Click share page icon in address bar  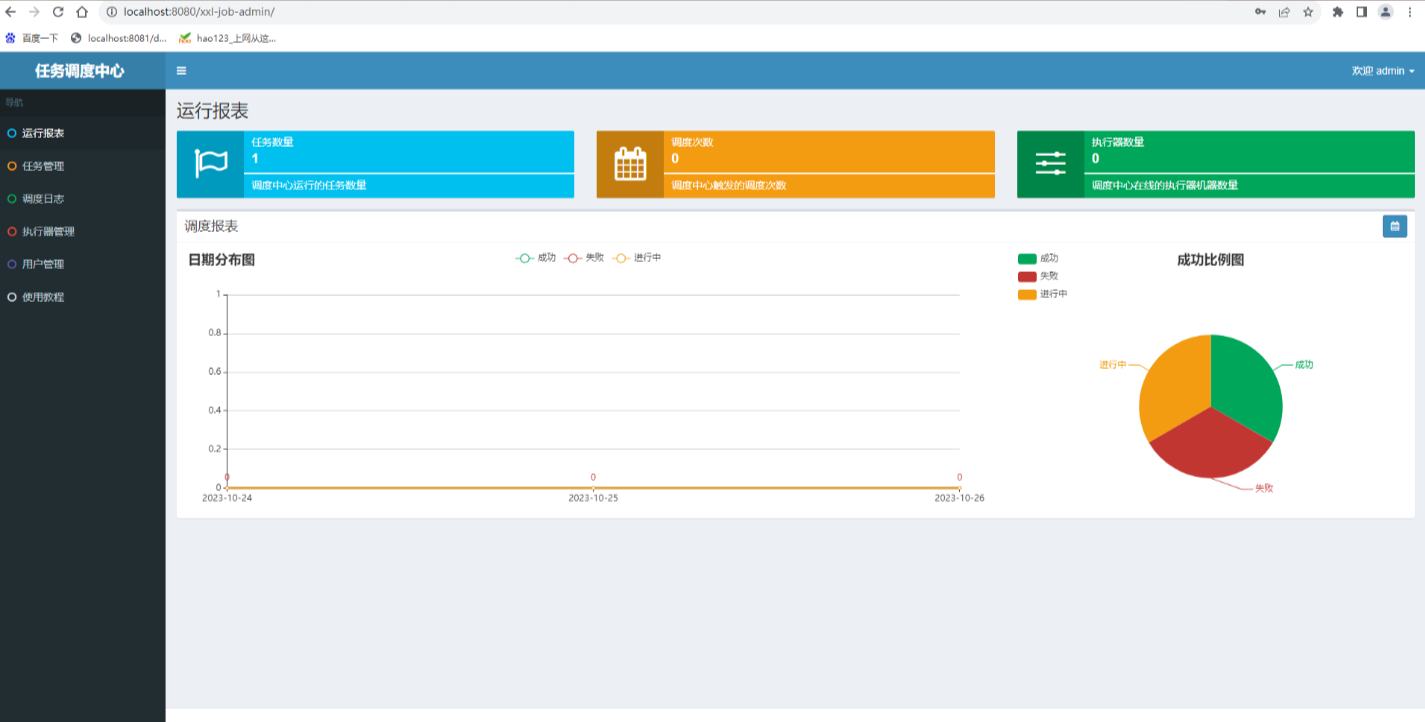pyautogui.click(x=1284, y=12)
